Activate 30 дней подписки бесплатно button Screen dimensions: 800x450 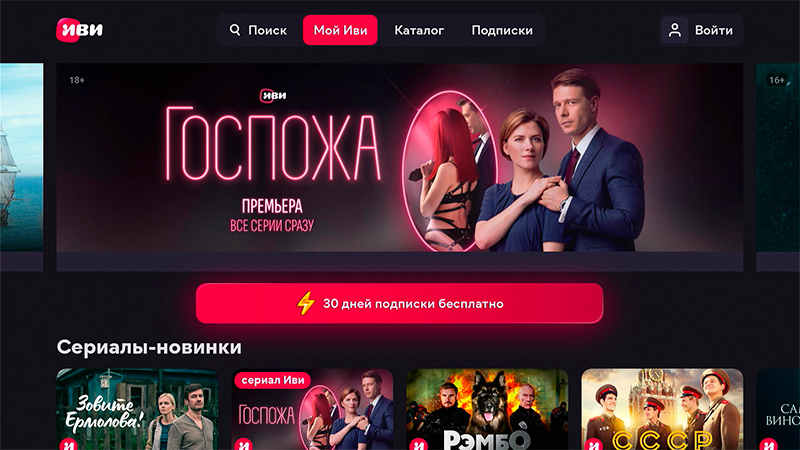point(399,304)
